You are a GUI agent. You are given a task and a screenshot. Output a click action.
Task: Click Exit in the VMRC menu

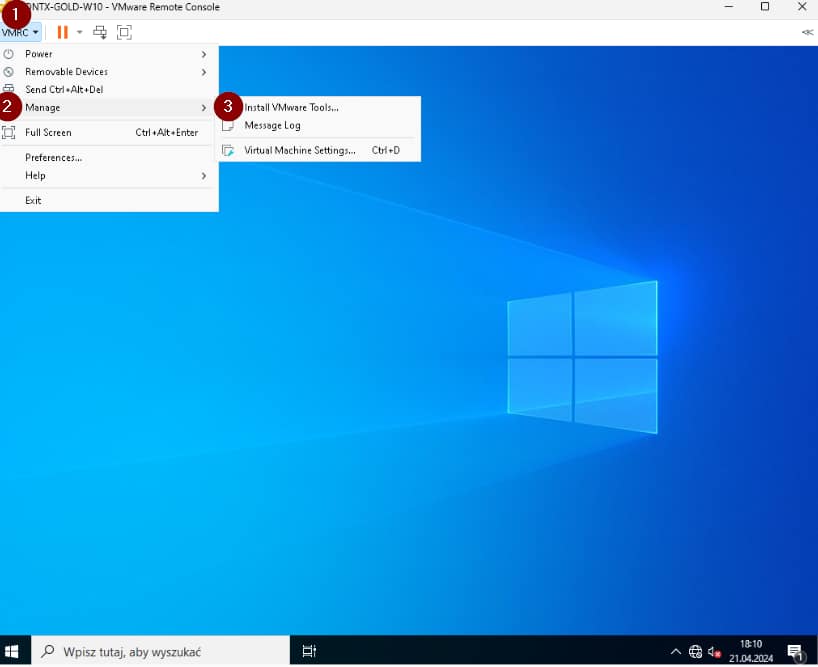(34, 200)
